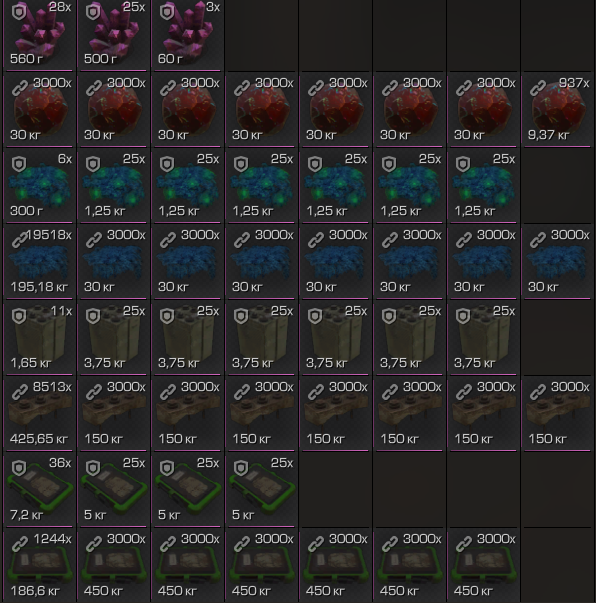The image size is (596, 603).
Task: Pick the 6x green moss item
Action: point(39,187)
